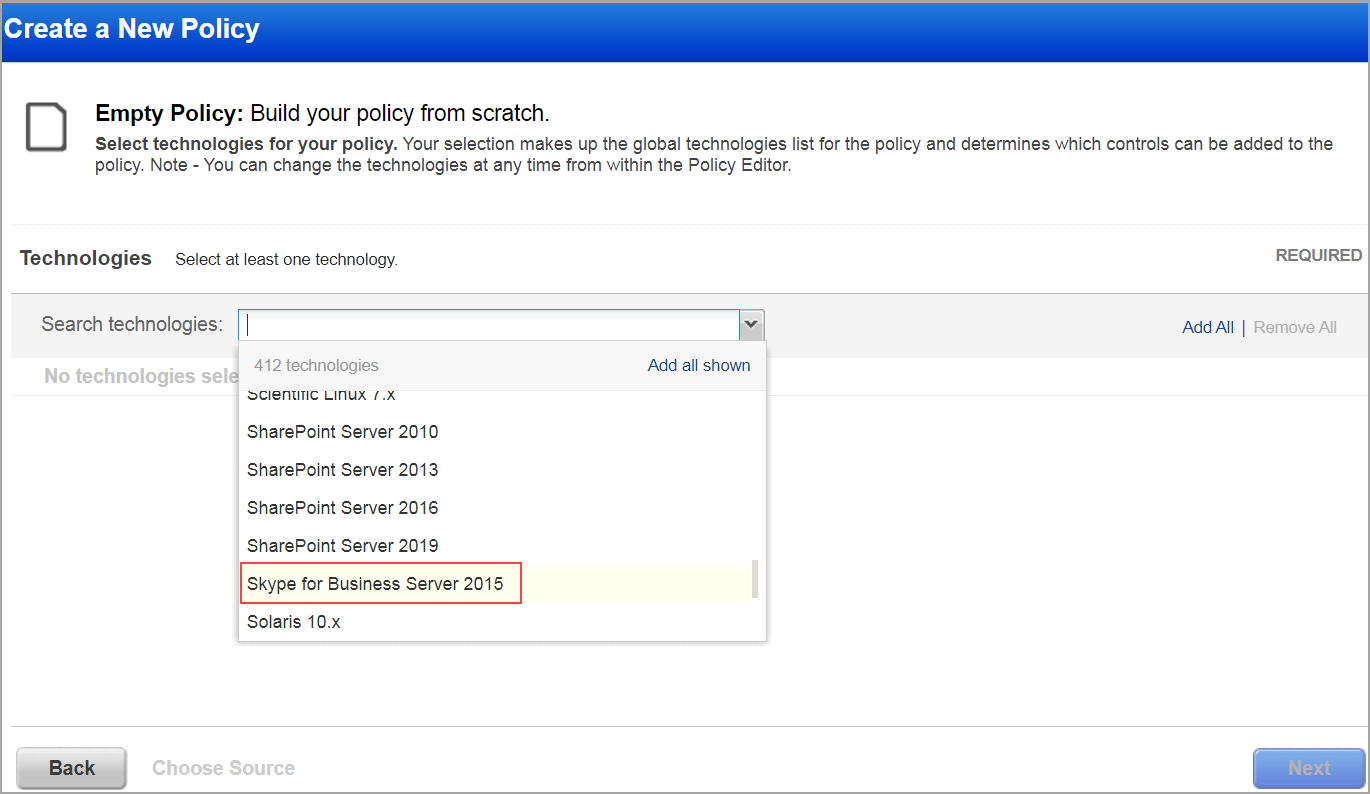Select "SharePoint Server 2010" technology
This screenshot has width=1370, height=794.
(x=342, y=431)
